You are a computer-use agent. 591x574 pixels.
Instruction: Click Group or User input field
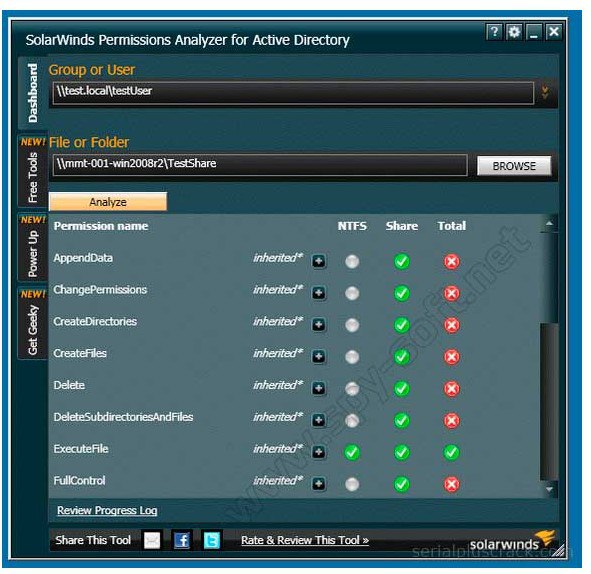pyautogui.click(x=293, y=92)
